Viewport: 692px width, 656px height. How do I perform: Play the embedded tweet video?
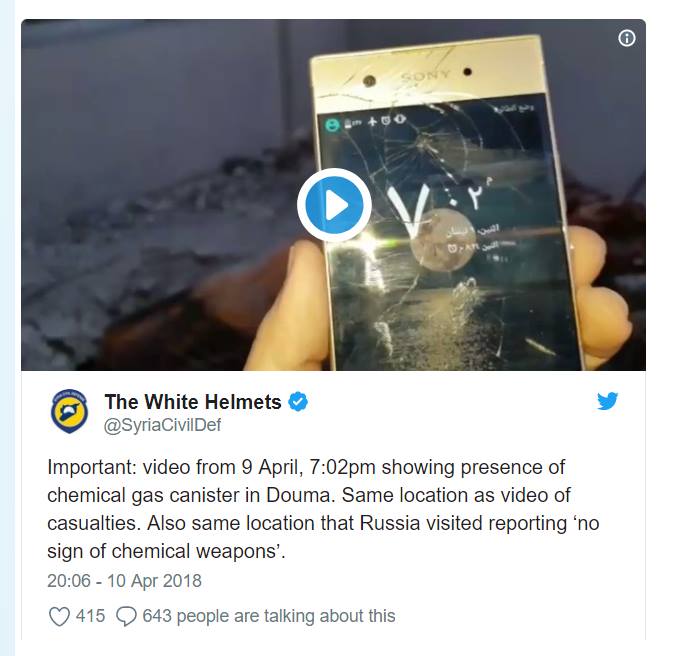tap(334, 205)
